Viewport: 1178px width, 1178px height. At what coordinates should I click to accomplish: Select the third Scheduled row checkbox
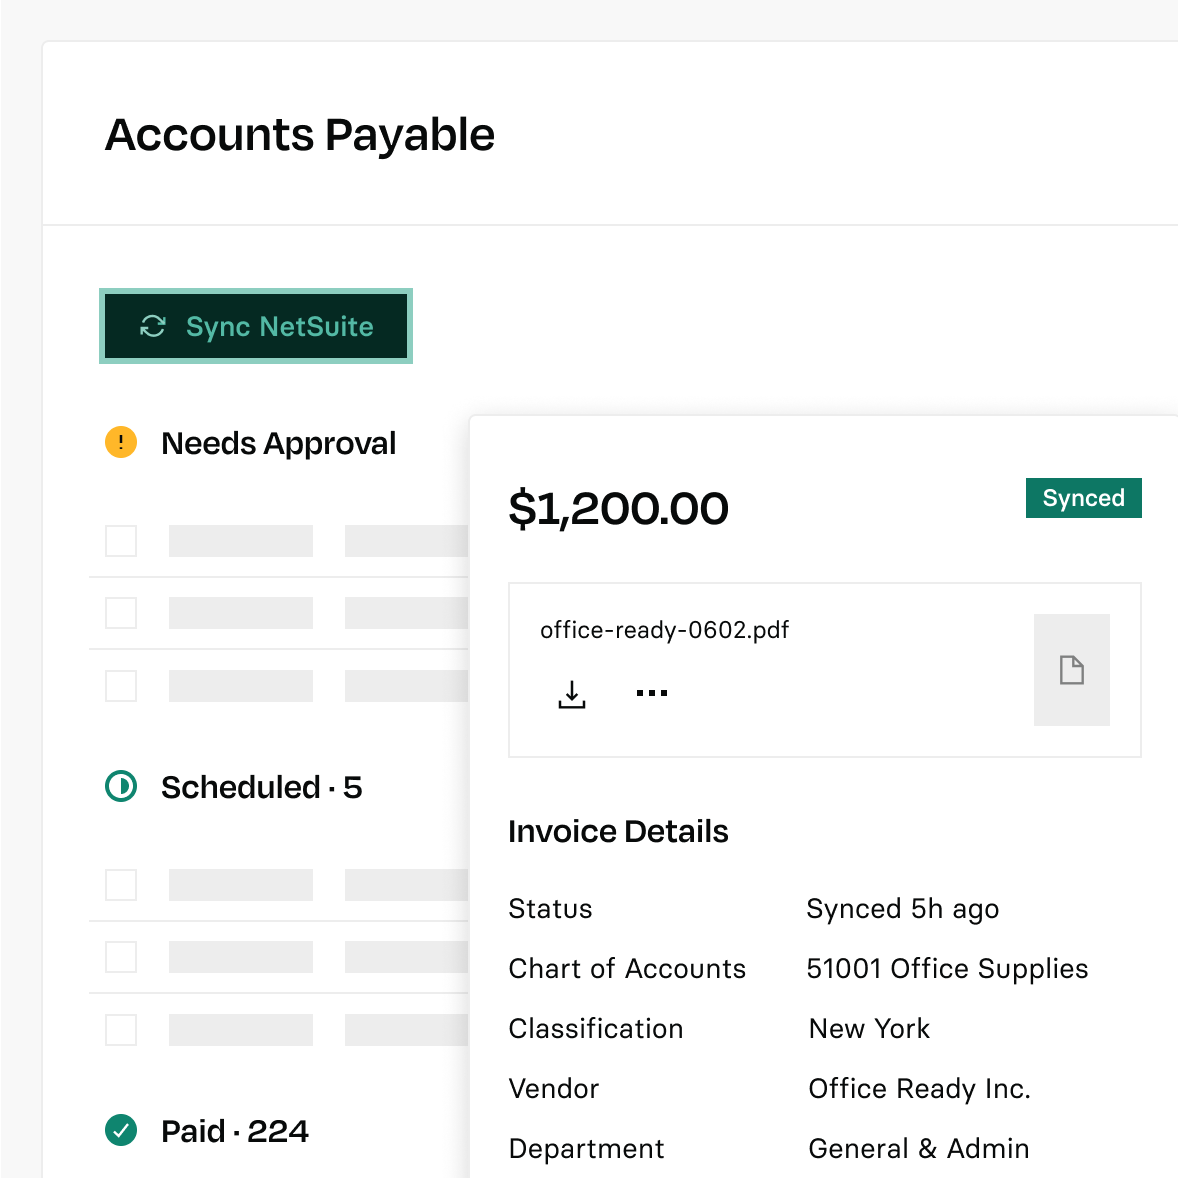coord(121,1030)
